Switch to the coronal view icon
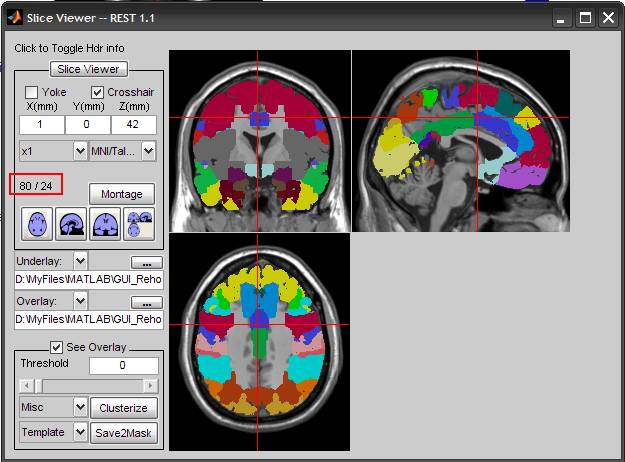 point(105,224)
